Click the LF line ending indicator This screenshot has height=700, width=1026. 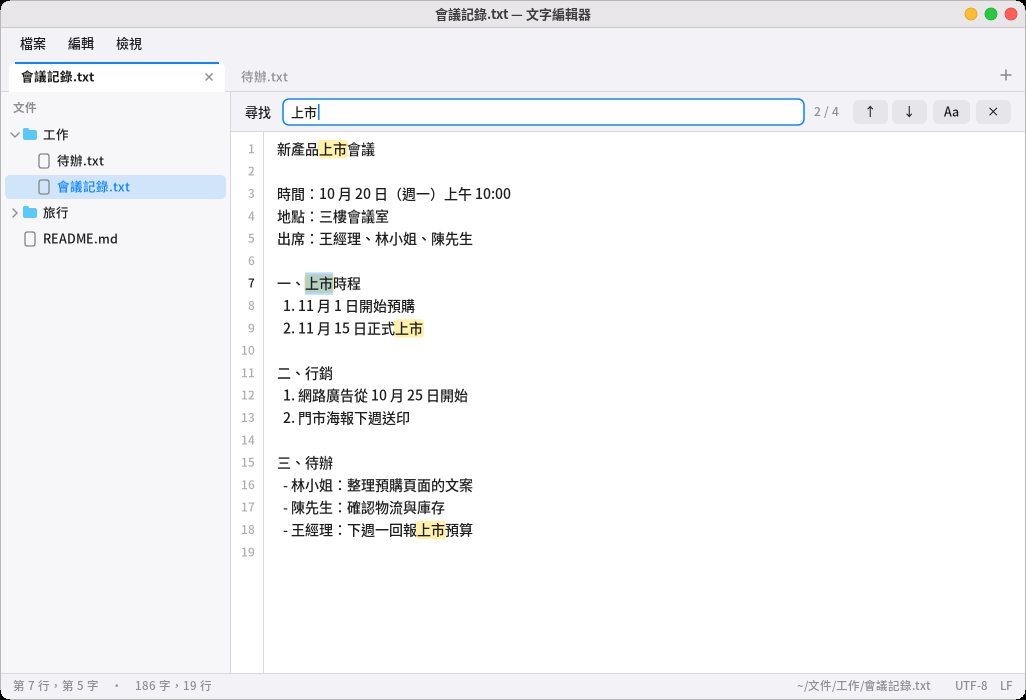(1006, 686)
